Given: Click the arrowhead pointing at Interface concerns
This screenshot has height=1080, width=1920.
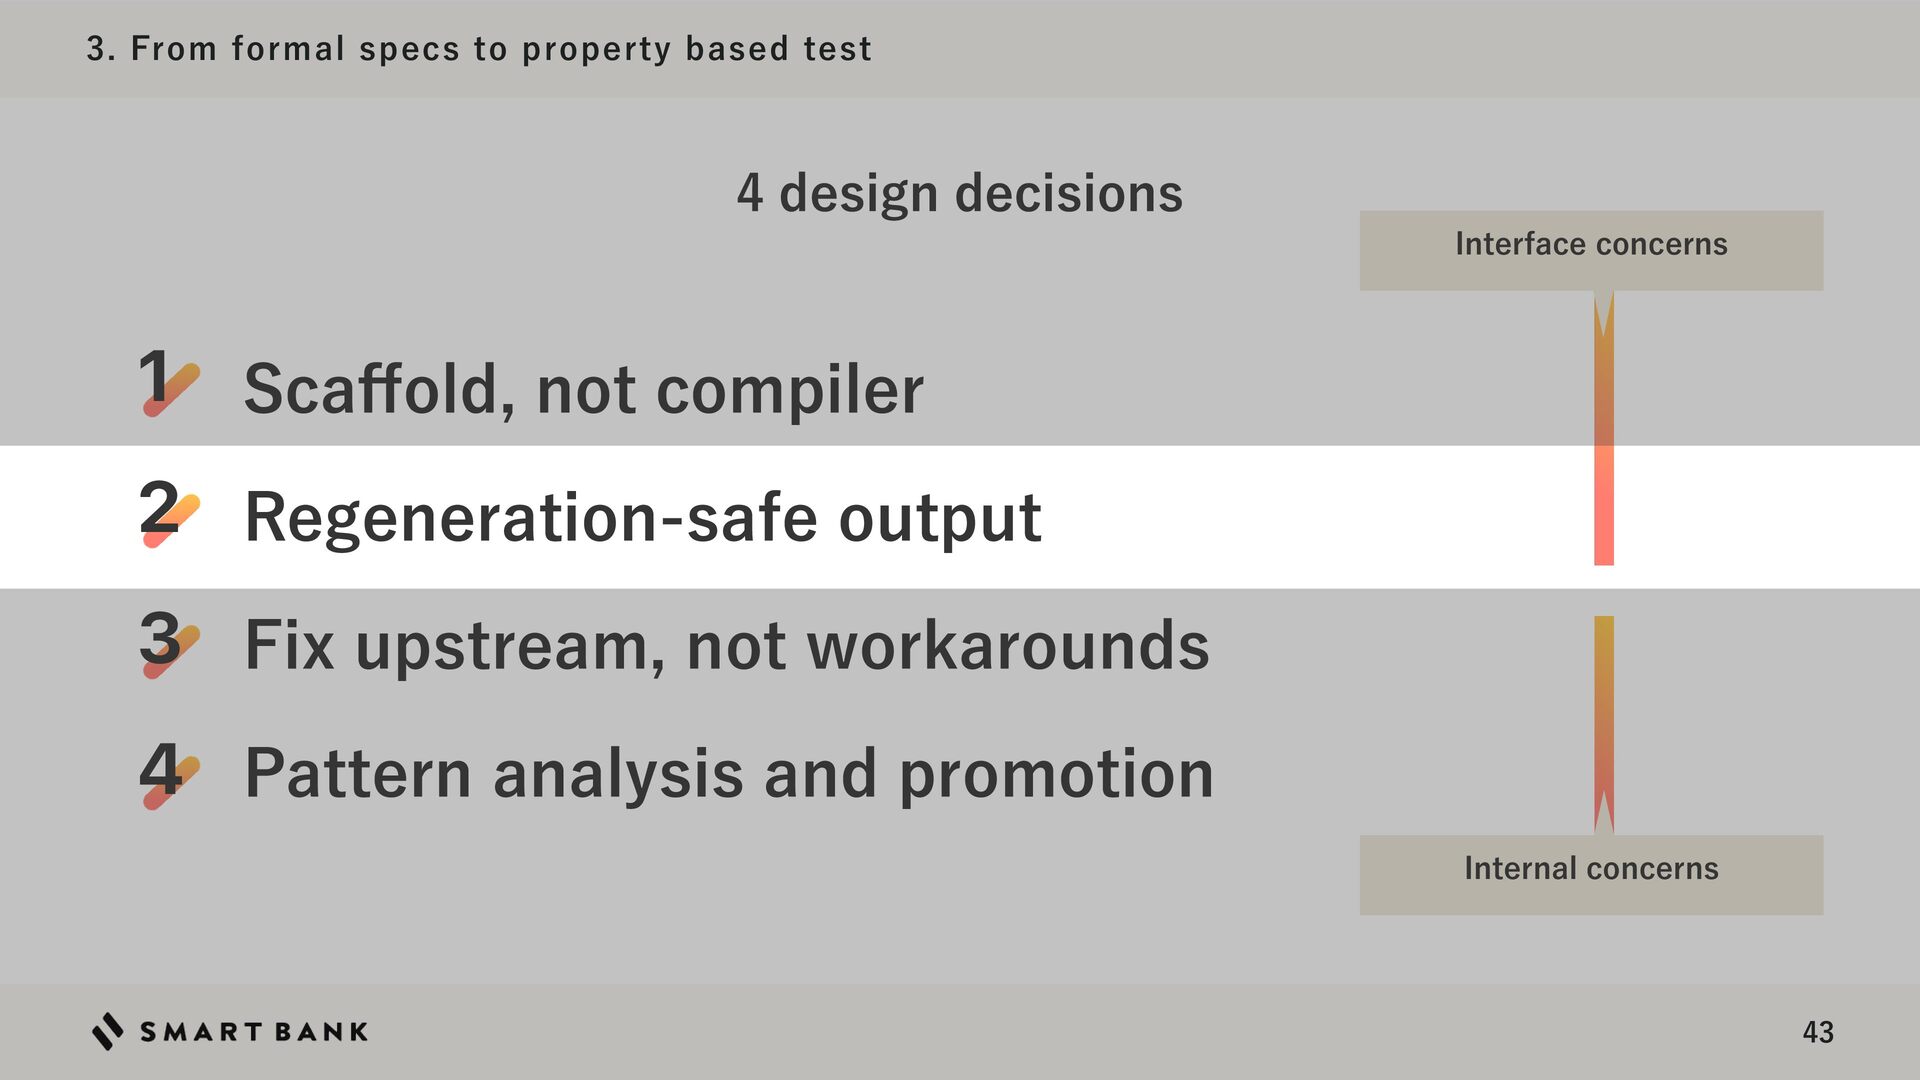Looking at the screenshot, I should pos(1603,312).
